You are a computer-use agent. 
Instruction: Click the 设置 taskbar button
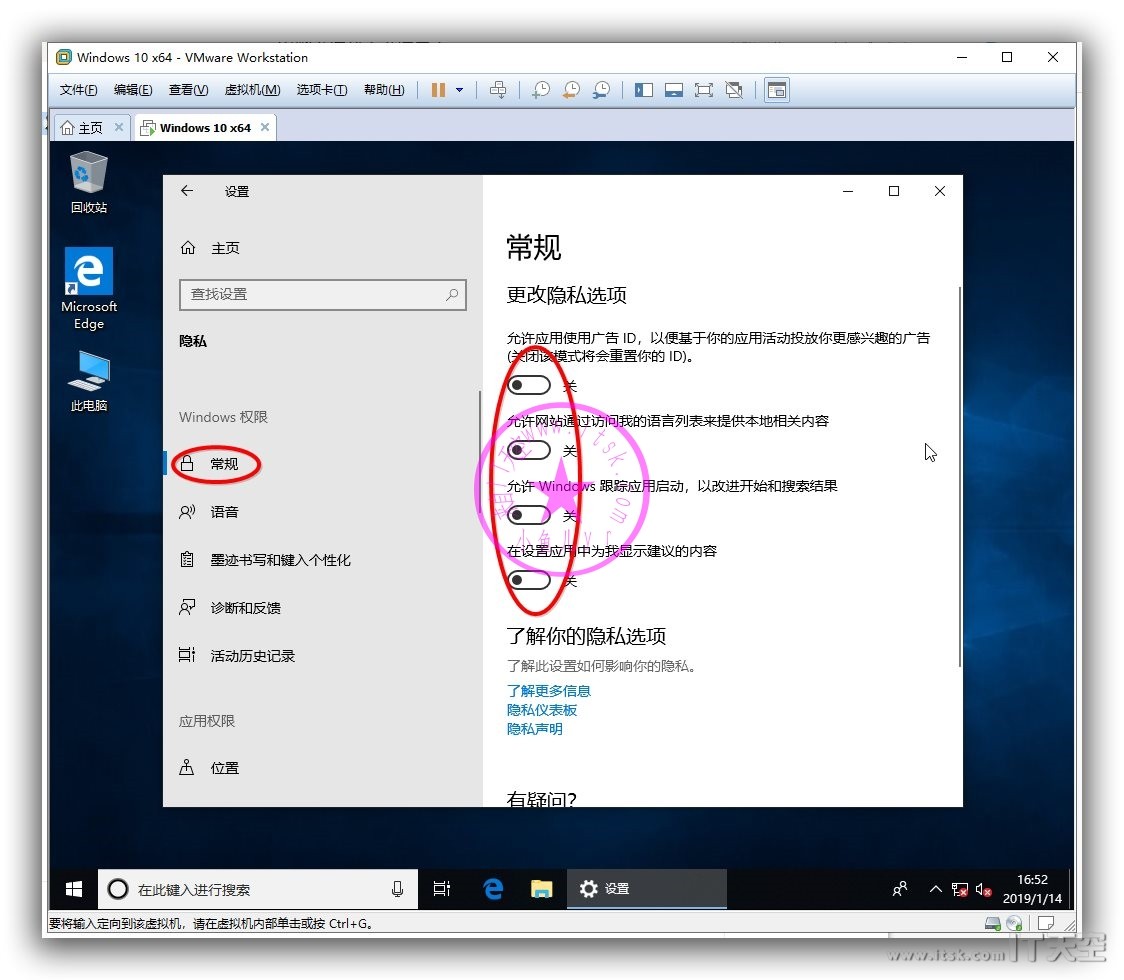[x=647, y=889]
